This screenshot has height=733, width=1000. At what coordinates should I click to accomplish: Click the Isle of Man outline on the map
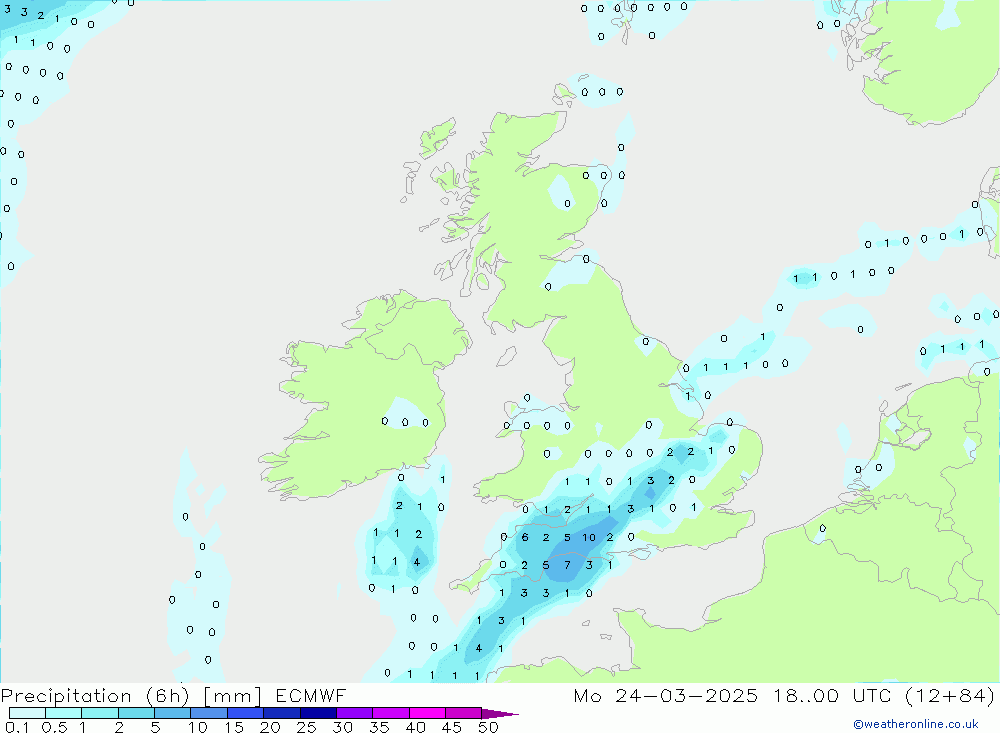[506, 356]
